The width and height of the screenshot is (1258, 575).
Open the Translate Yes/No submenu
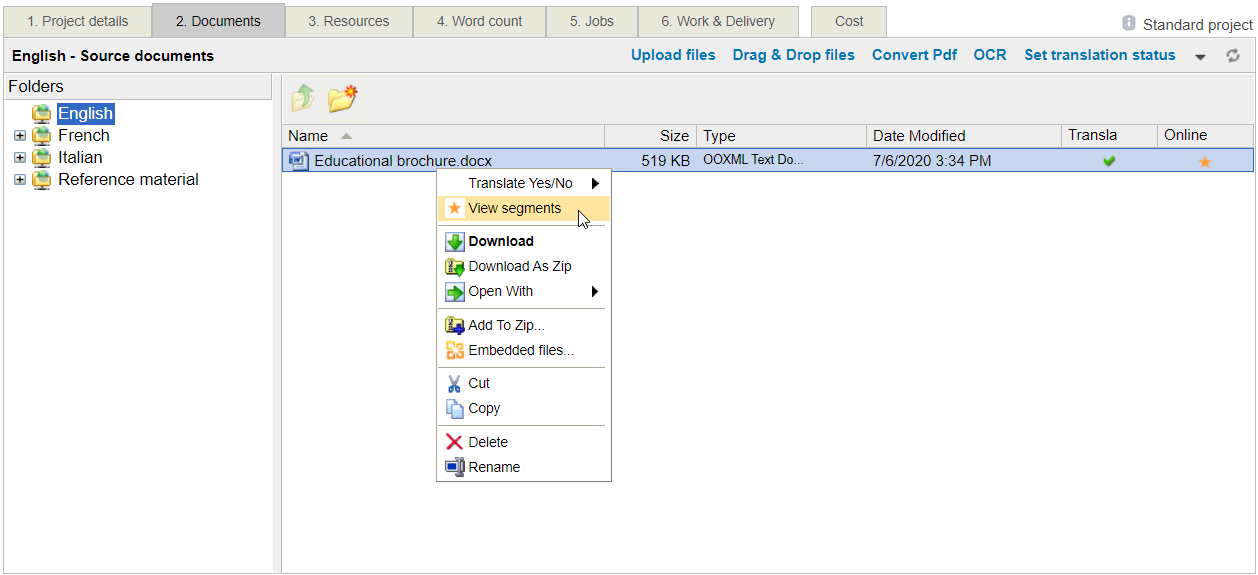pos(521,183)
